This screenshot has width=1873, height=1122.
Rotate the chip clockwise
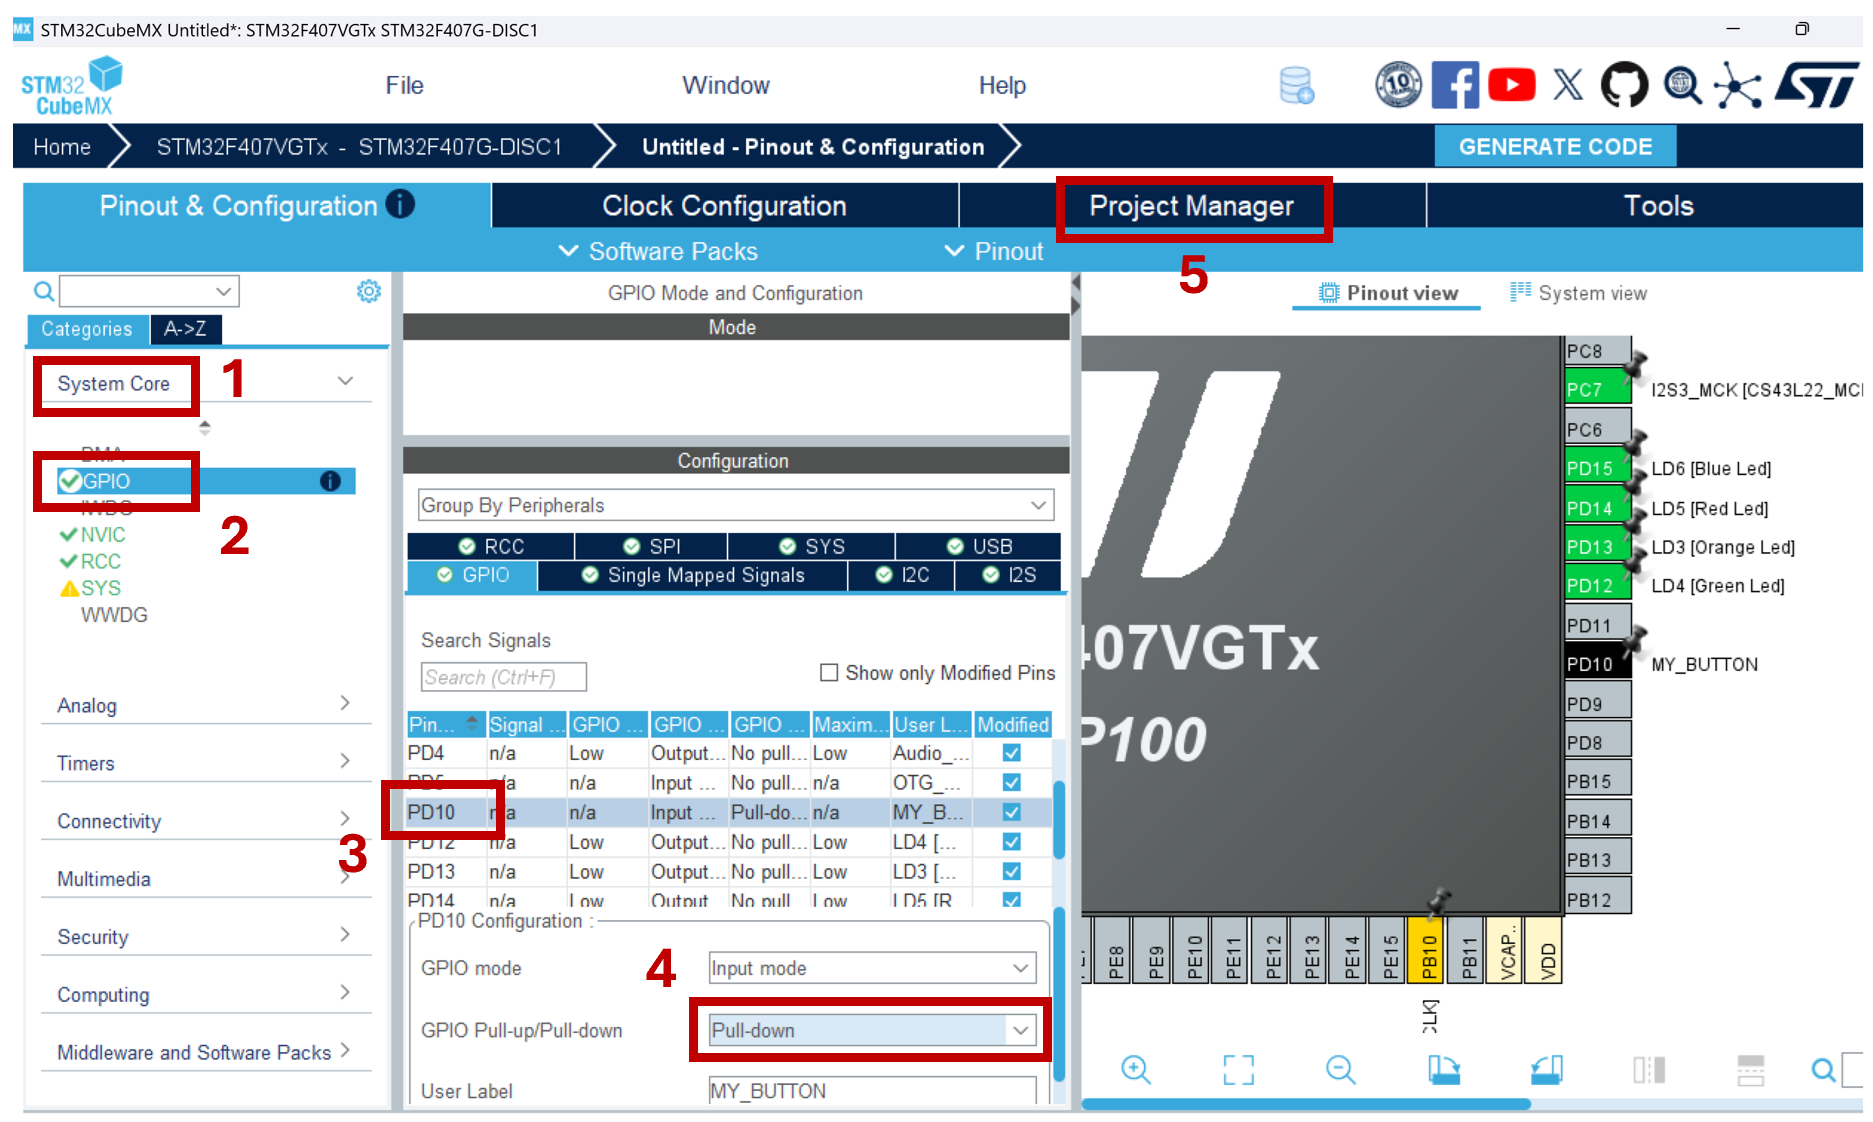point(1443,1069)
